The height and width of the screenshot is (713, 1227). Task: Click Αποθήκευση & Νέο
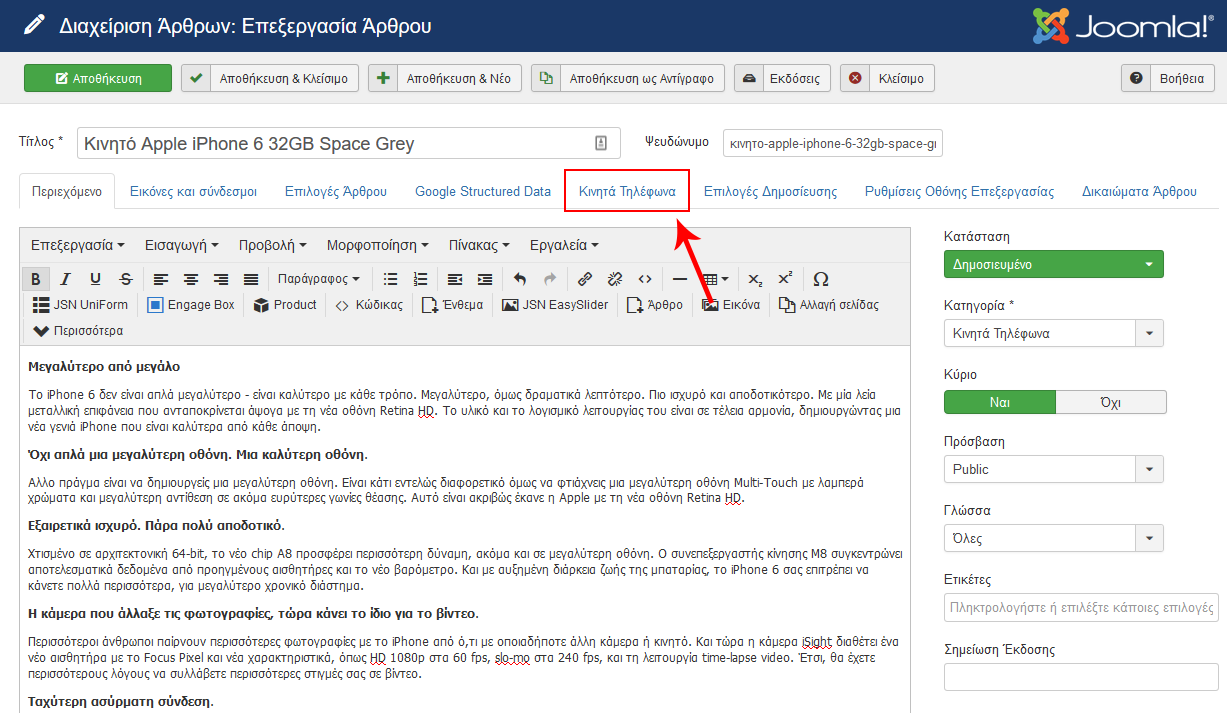[445, 78]
